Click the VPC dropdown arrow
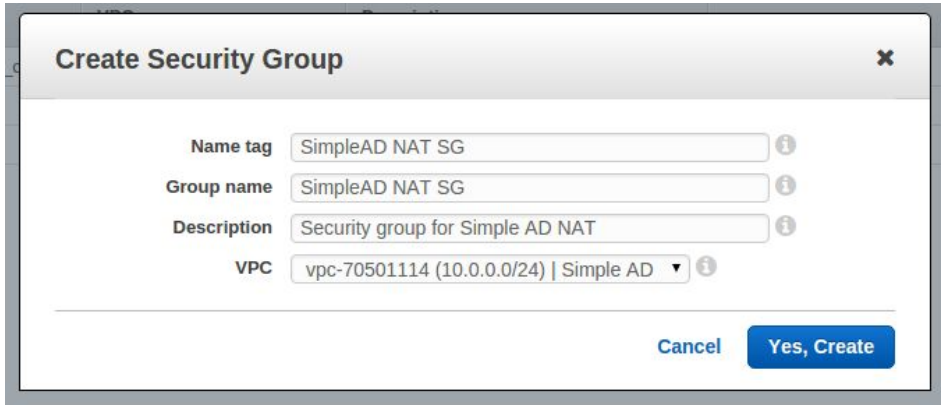The image size is (945, 409). click(x=677, y=267)
